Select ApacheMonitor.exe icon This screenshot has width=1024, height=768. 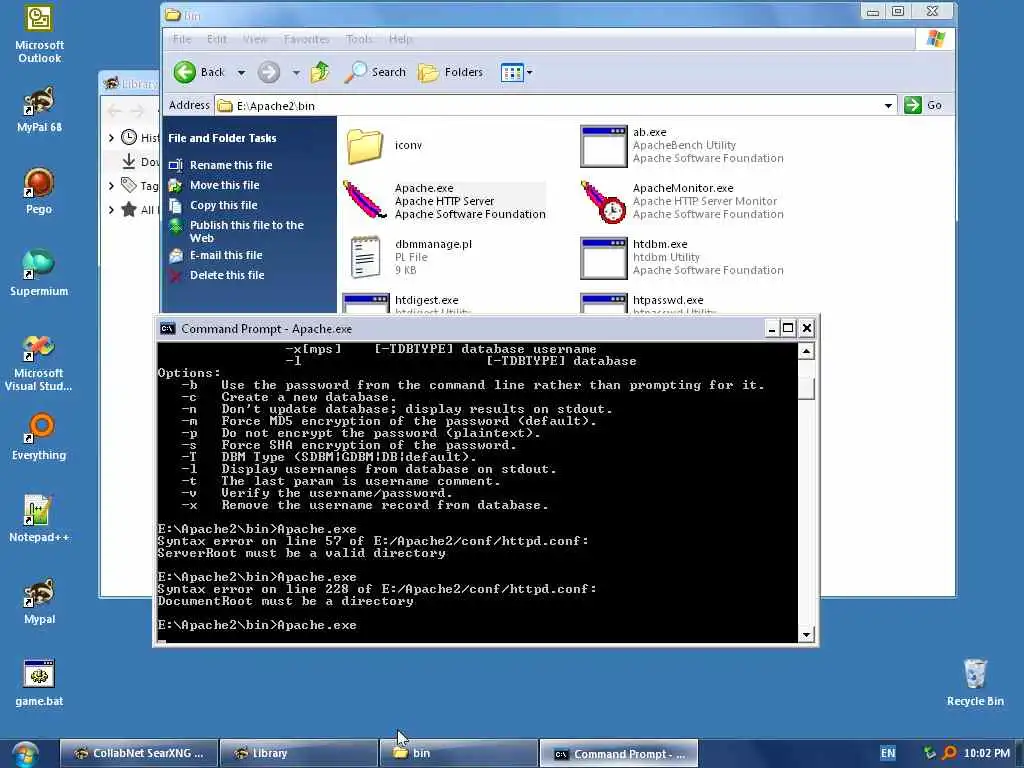[x=603, y=201]
